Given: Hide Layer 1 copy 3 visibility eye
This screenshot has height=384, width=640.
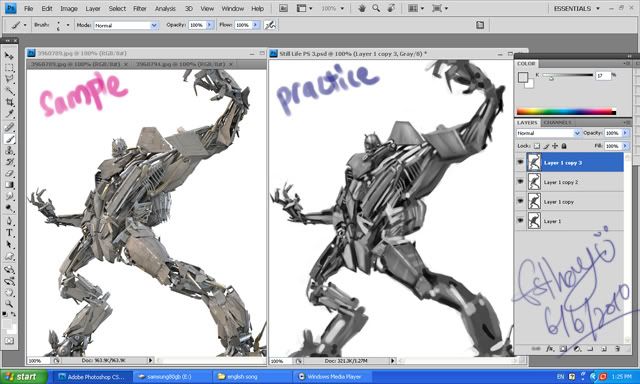Looking at the screenshot, I should (x=520, y=162).
